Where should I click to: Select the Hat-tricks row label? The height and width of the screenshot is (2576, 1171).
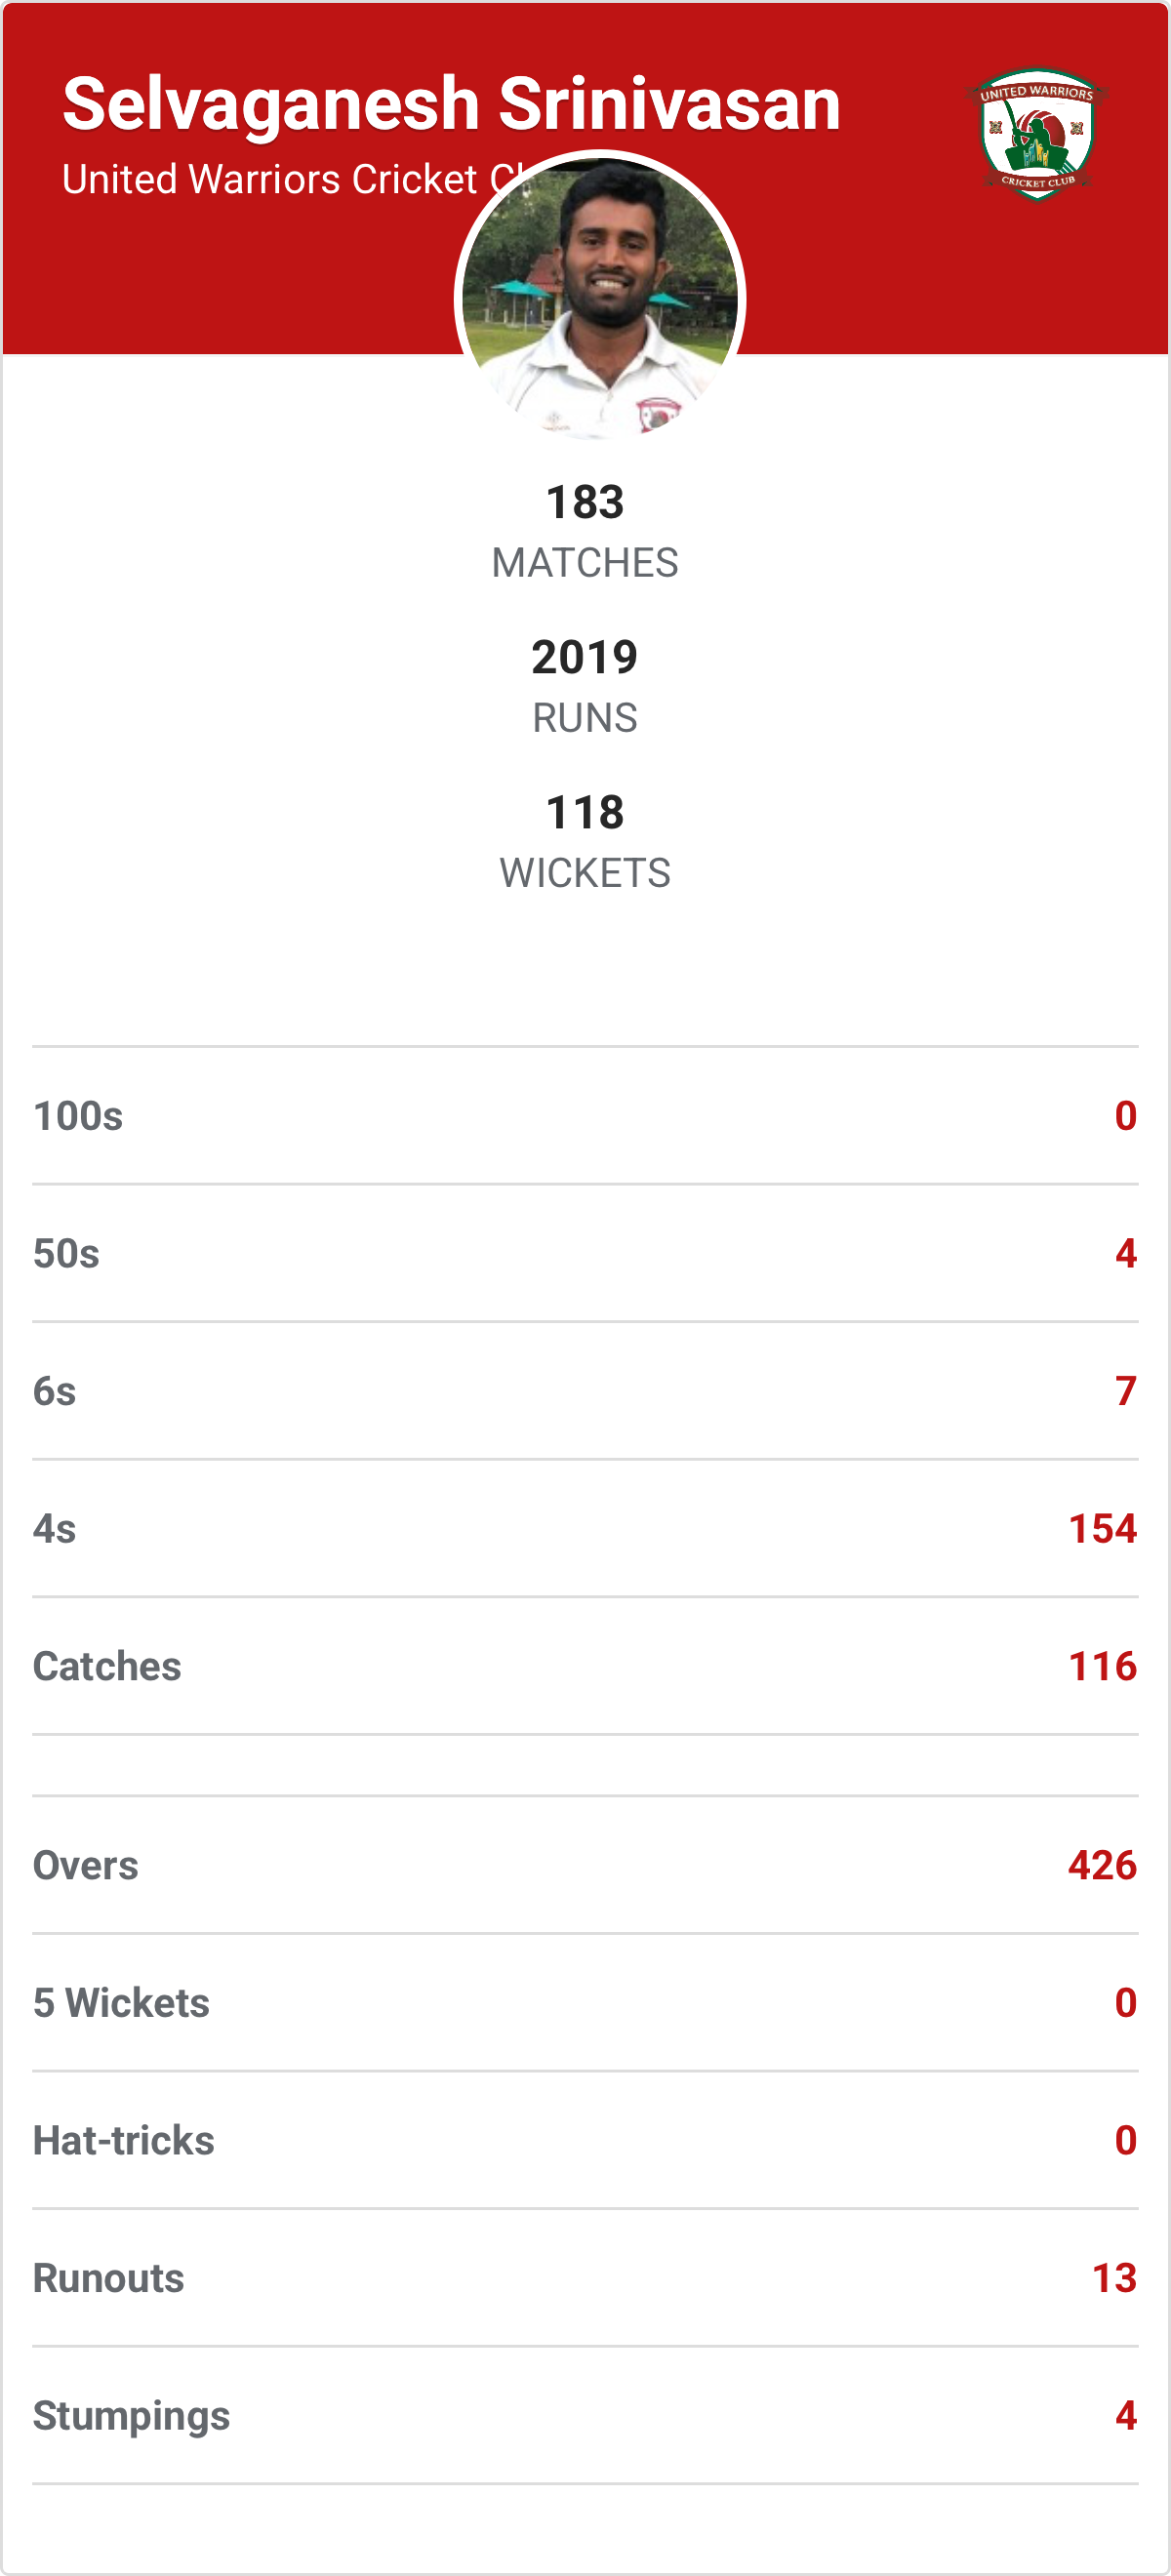tap(124, 2141)
